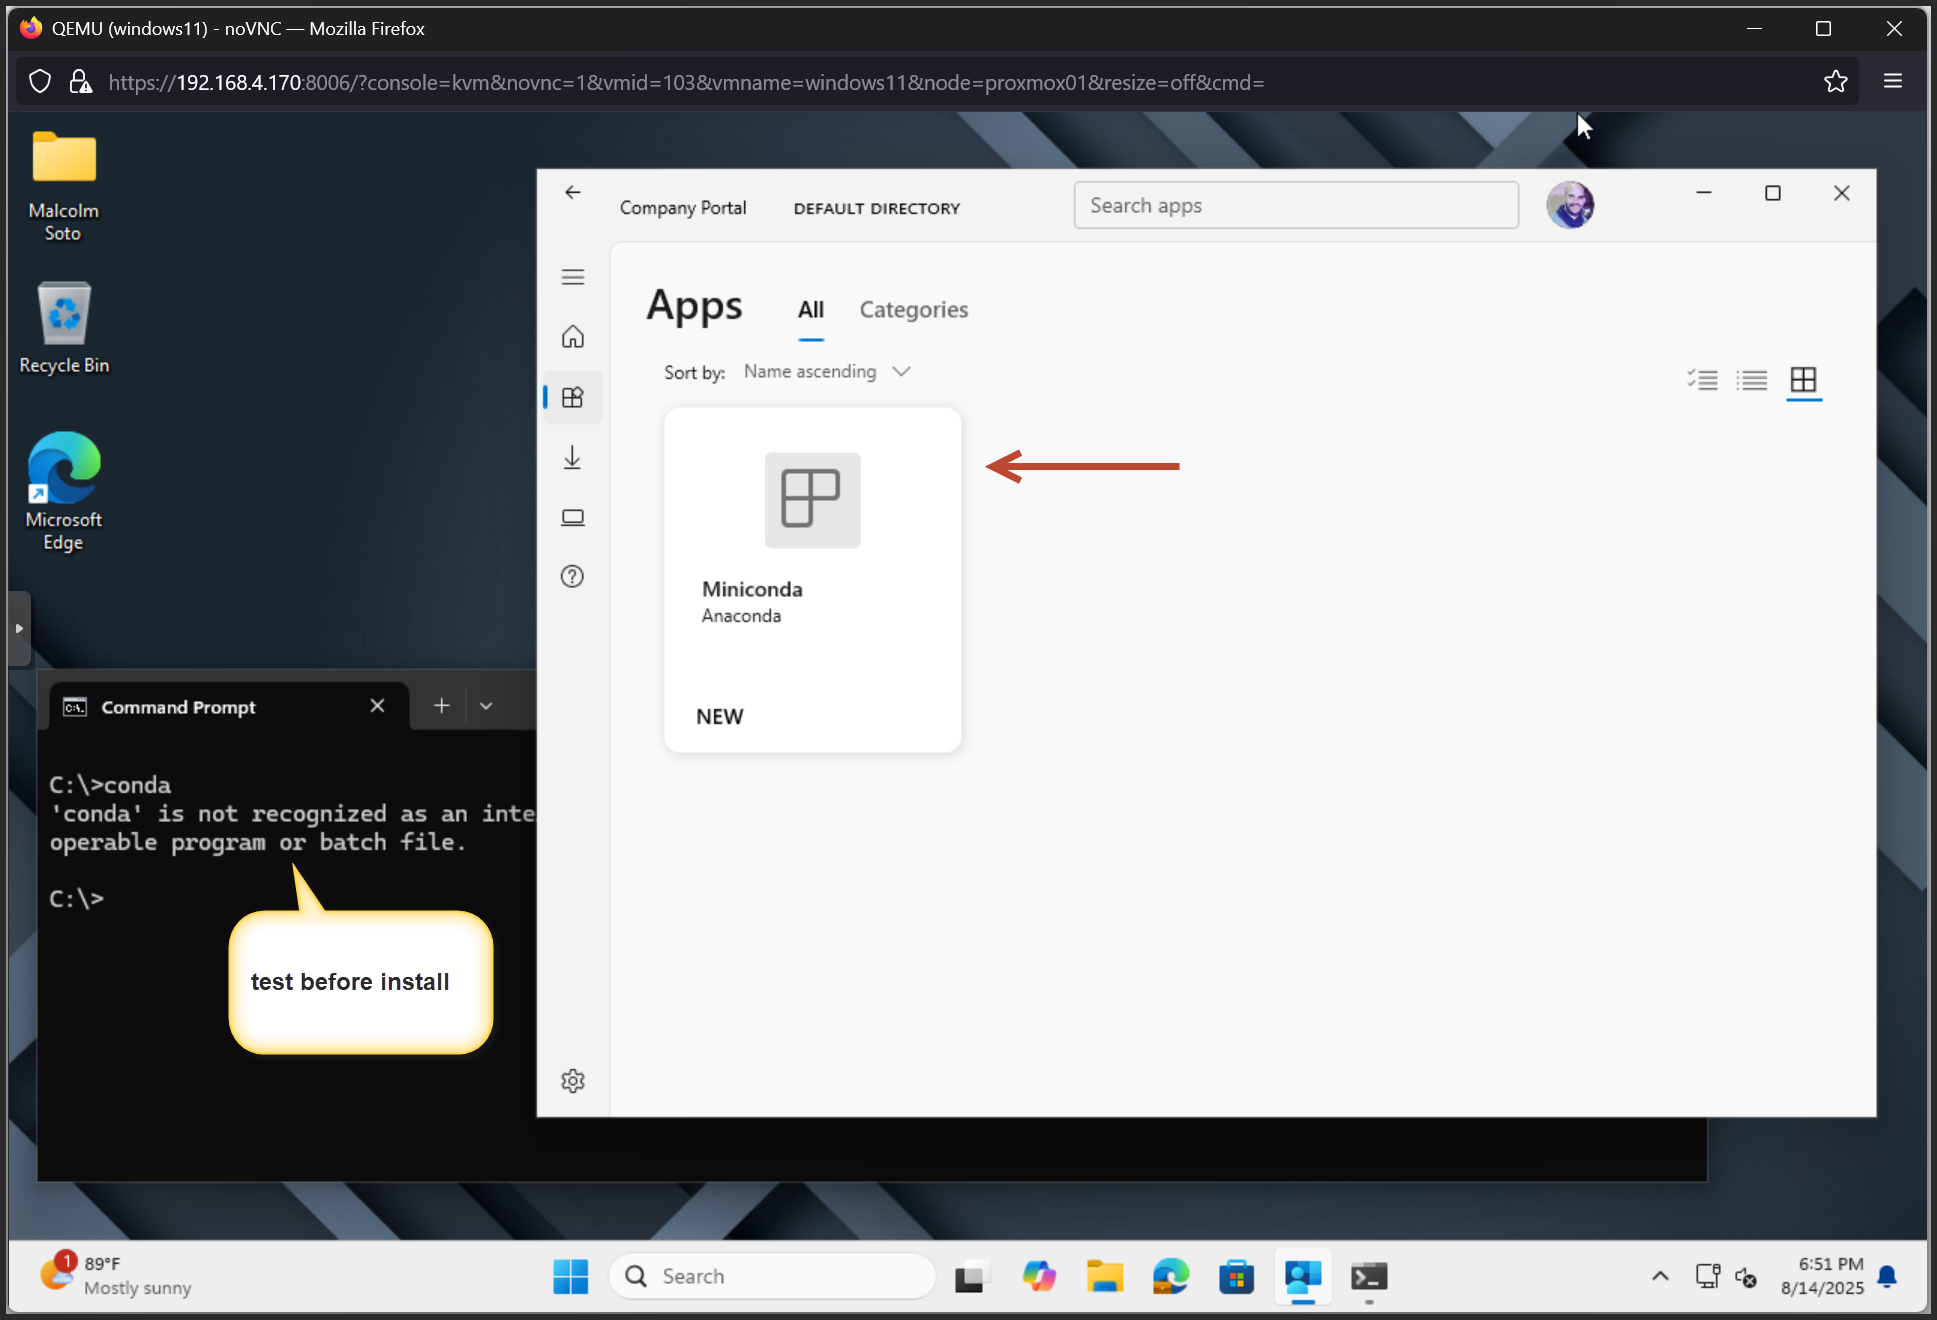Open the Firefox application menu
The height and width of the screenshot is (1320, 1937).
[x=1892, y=81]
